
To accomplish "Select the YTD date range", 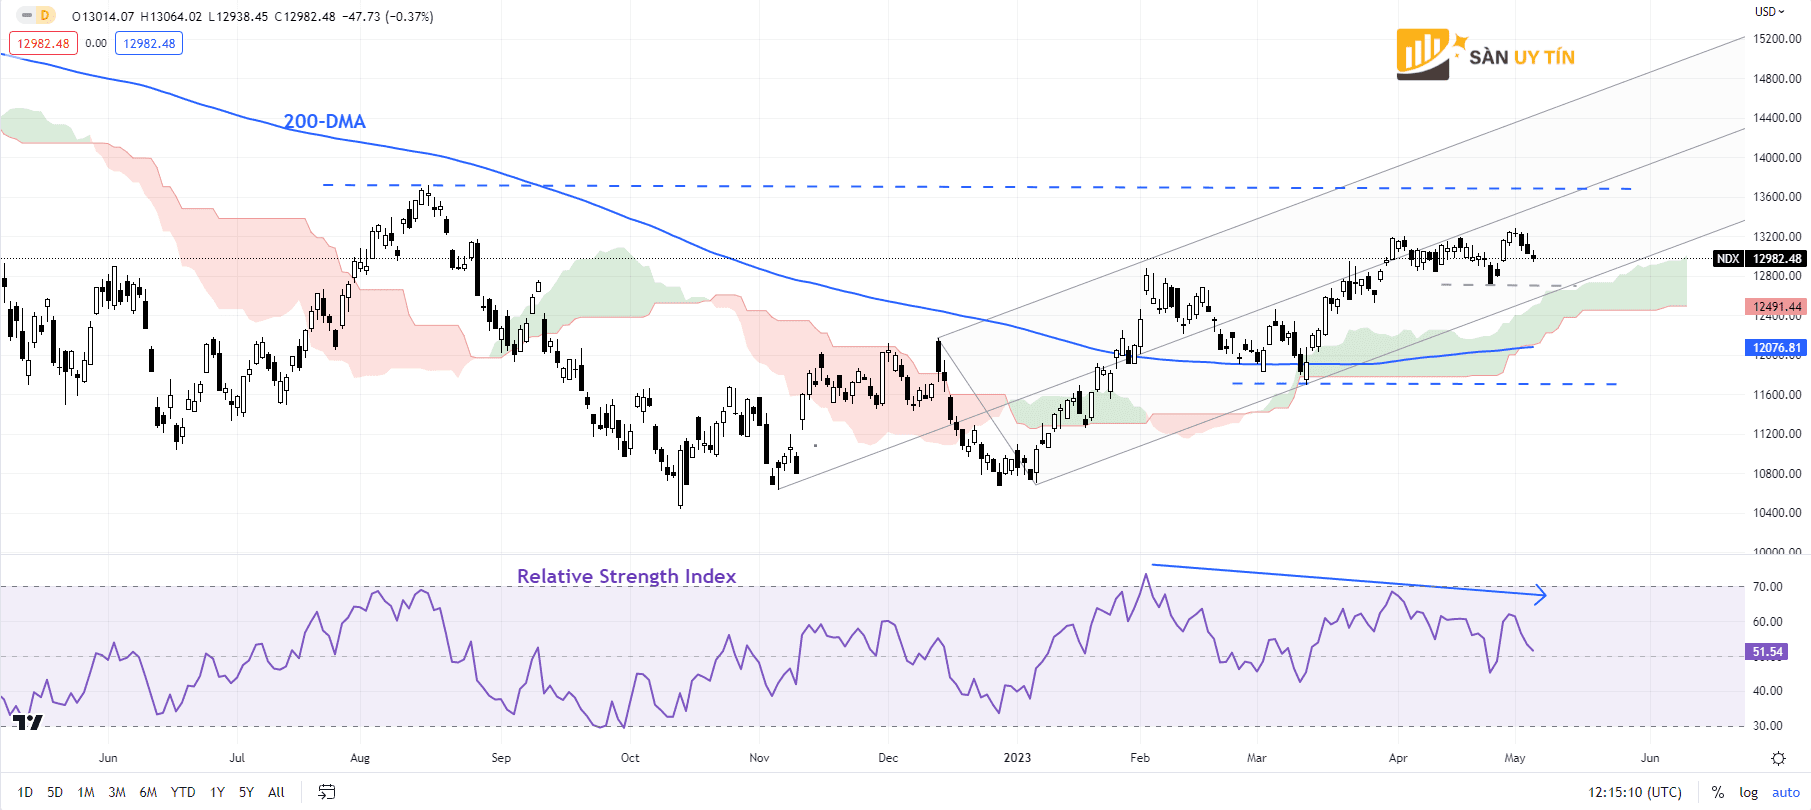I will [183, 792].
